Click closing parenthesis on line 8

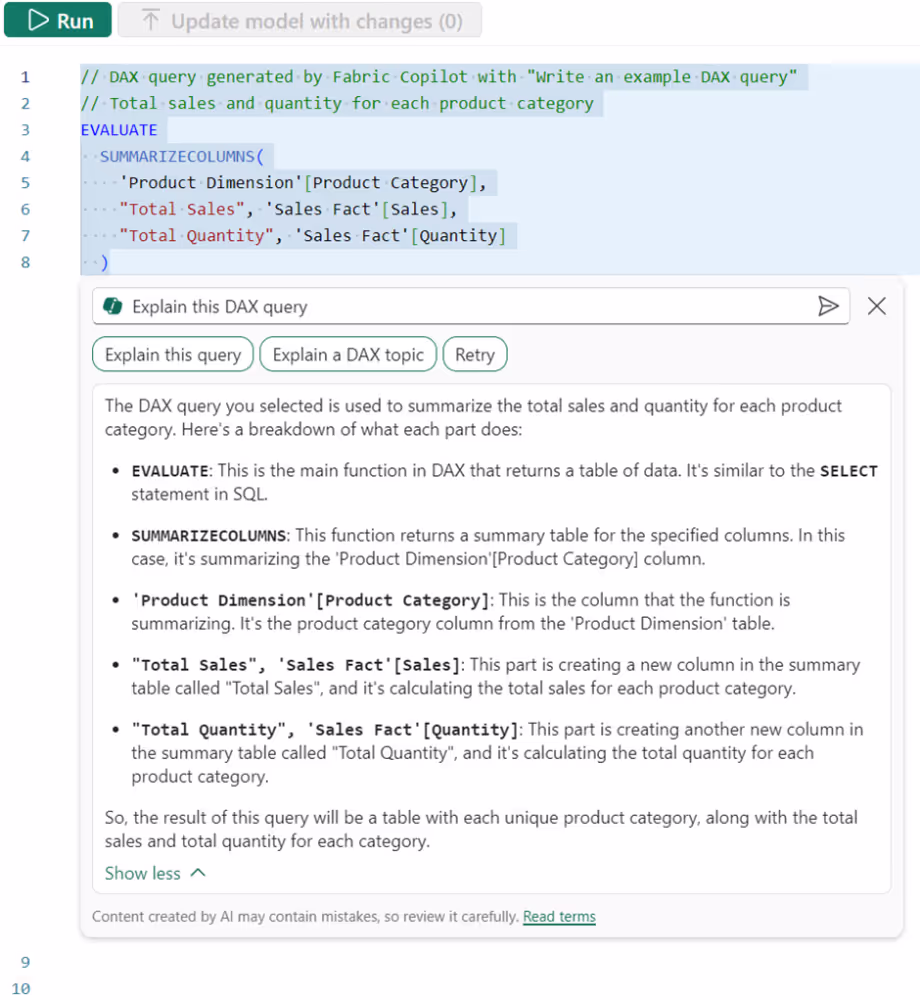[104, 262]
